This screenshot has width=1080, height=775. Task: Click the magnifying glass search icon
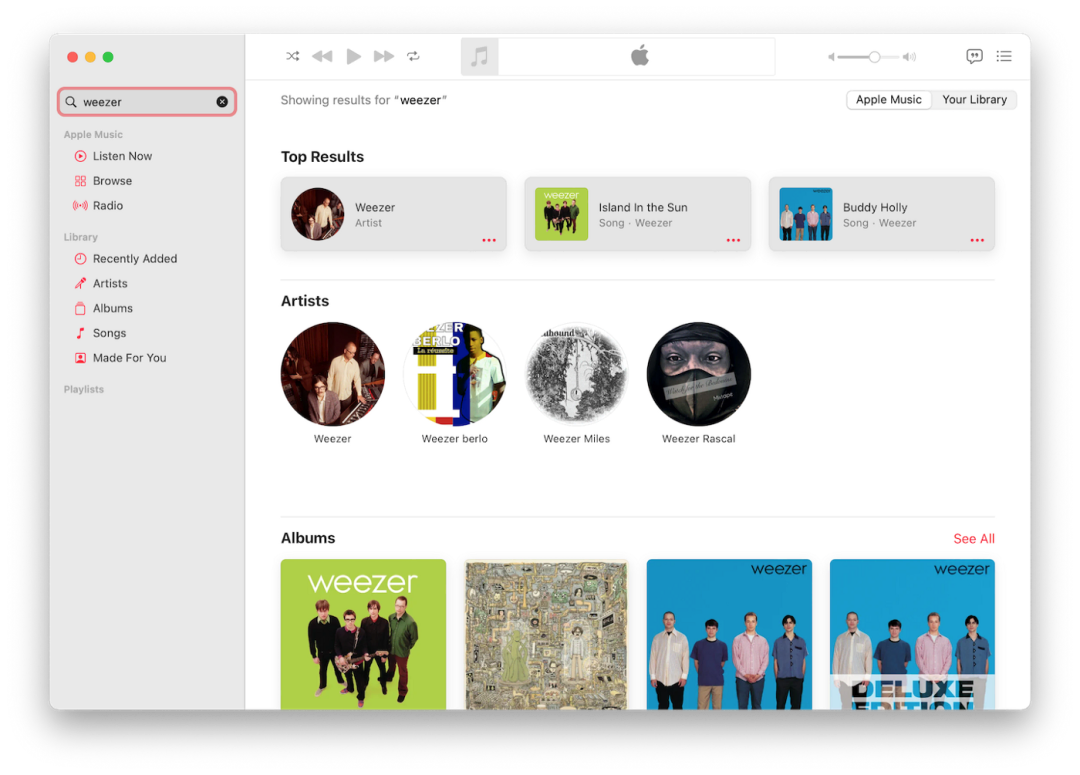[71, 102]
